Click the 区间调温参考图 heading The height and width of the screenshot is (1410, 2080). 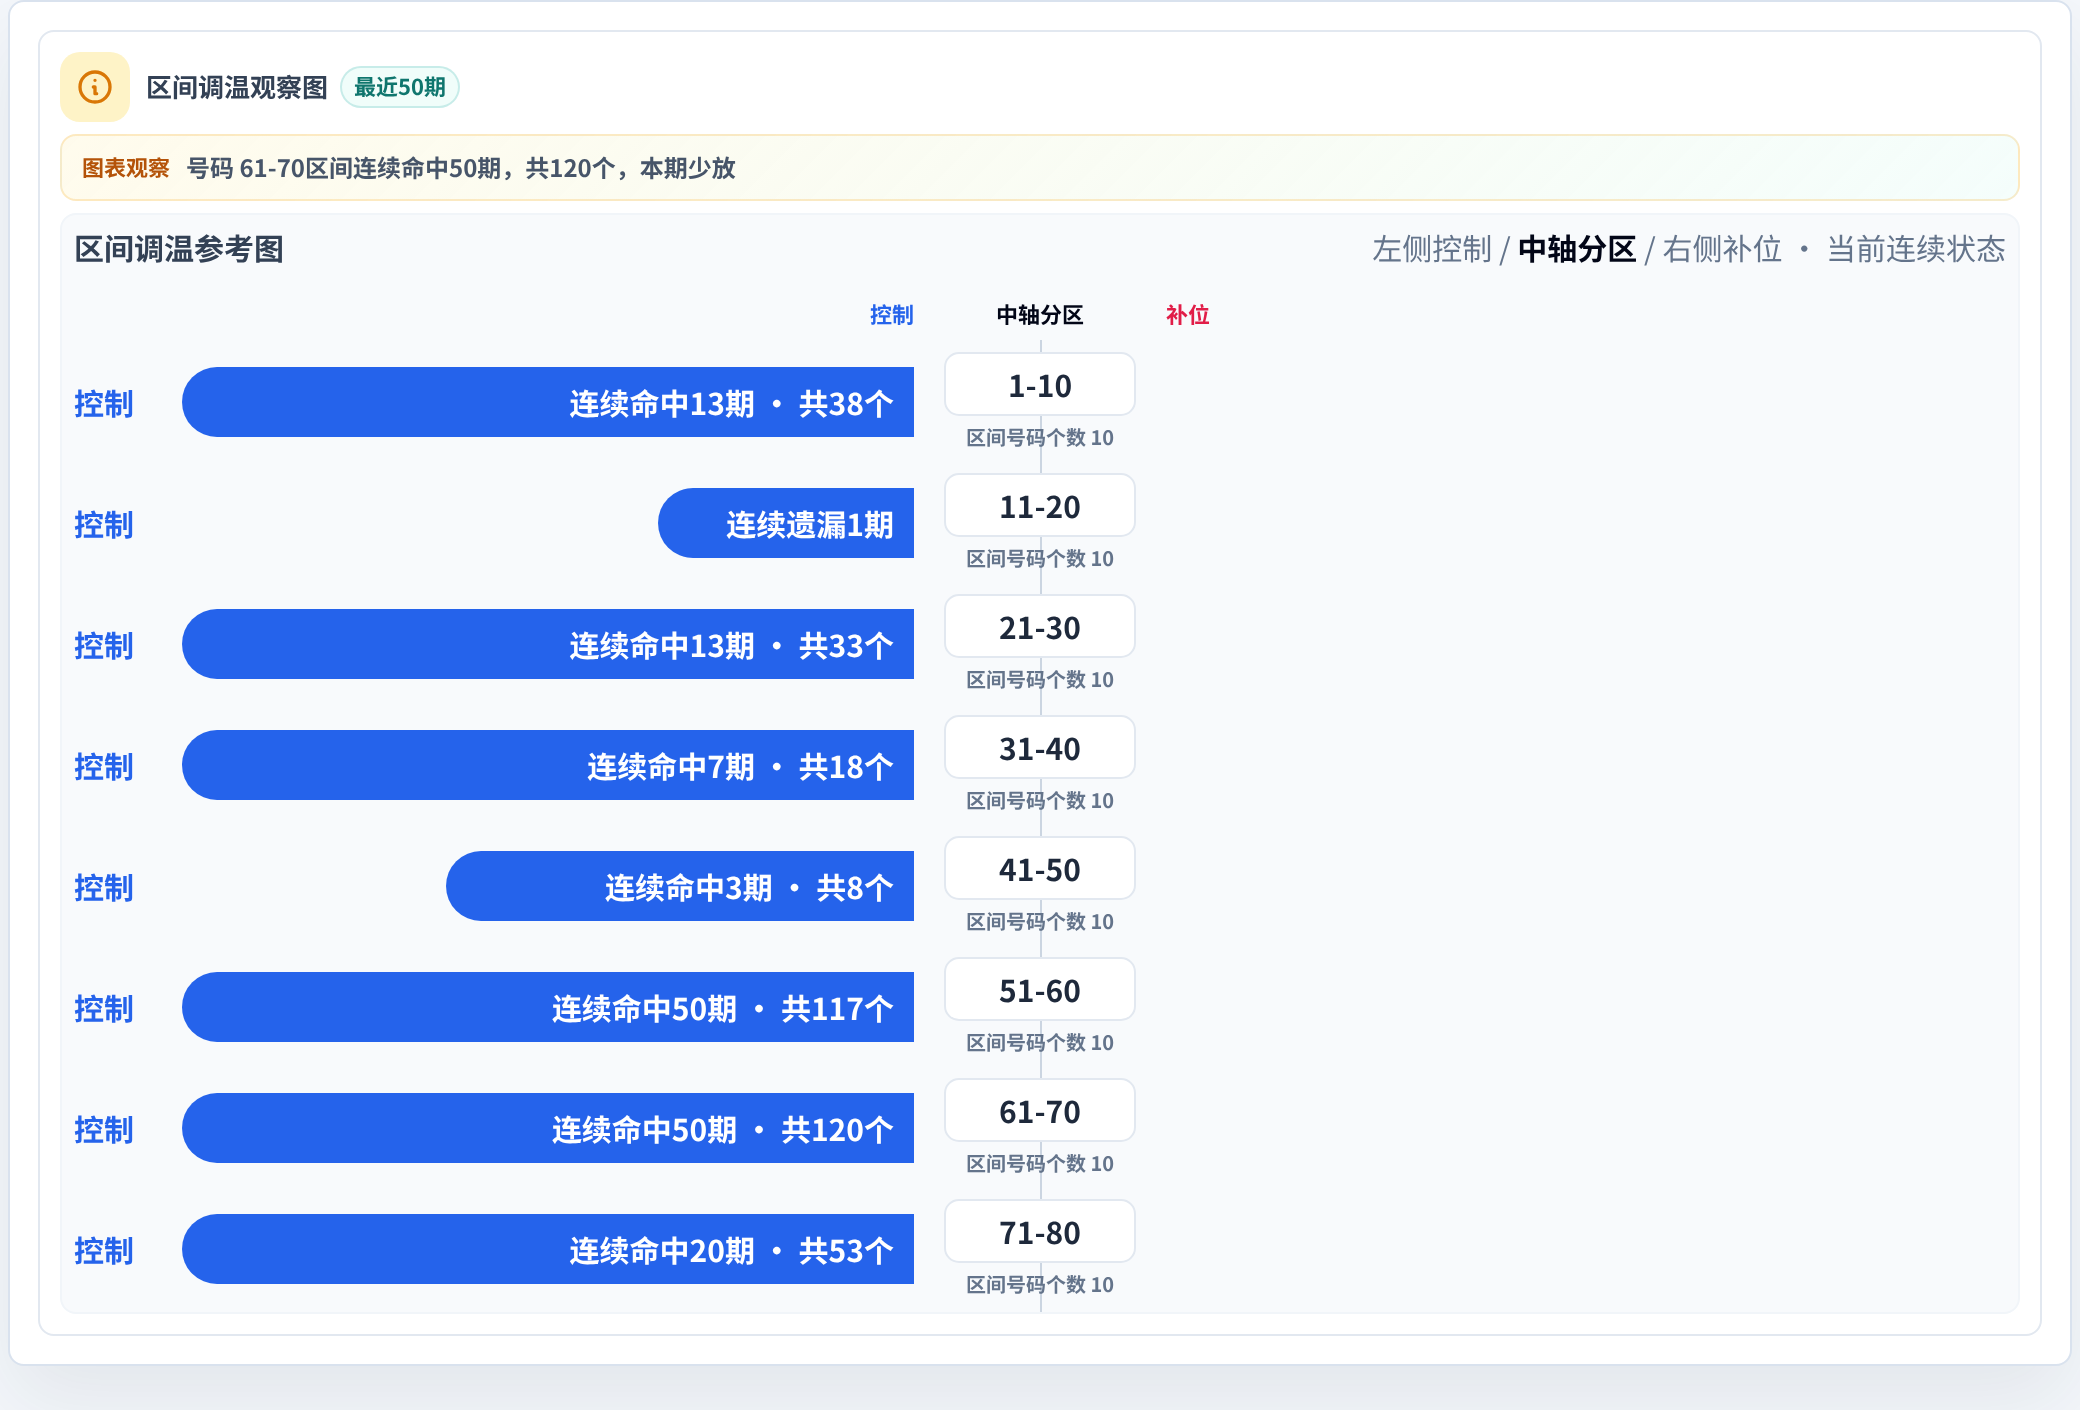(x=179, y=249)
